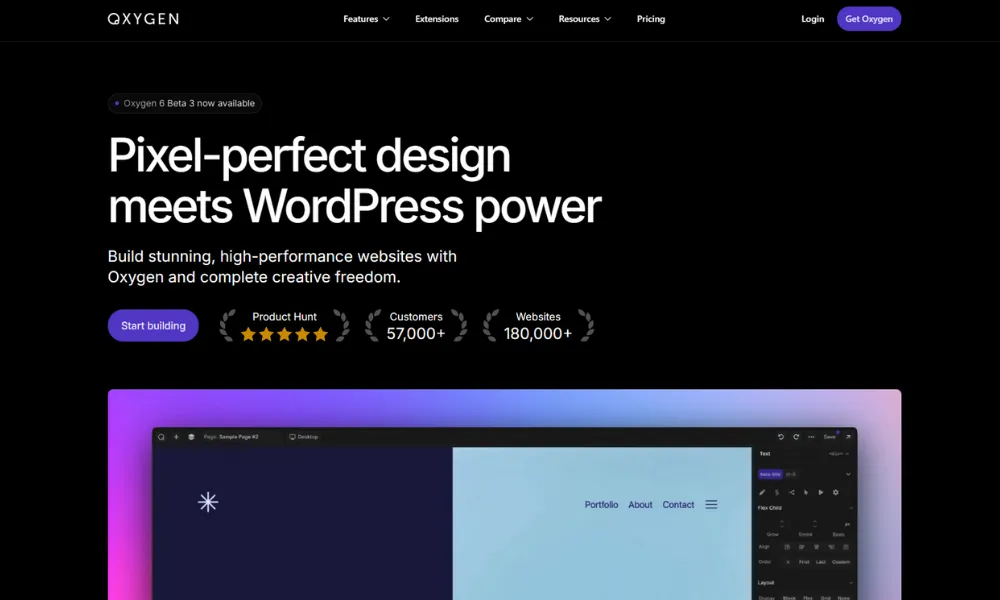This screenshot has width=1000, height=600.
Task: Expand the Features dropdown menu
Action: 366,19
